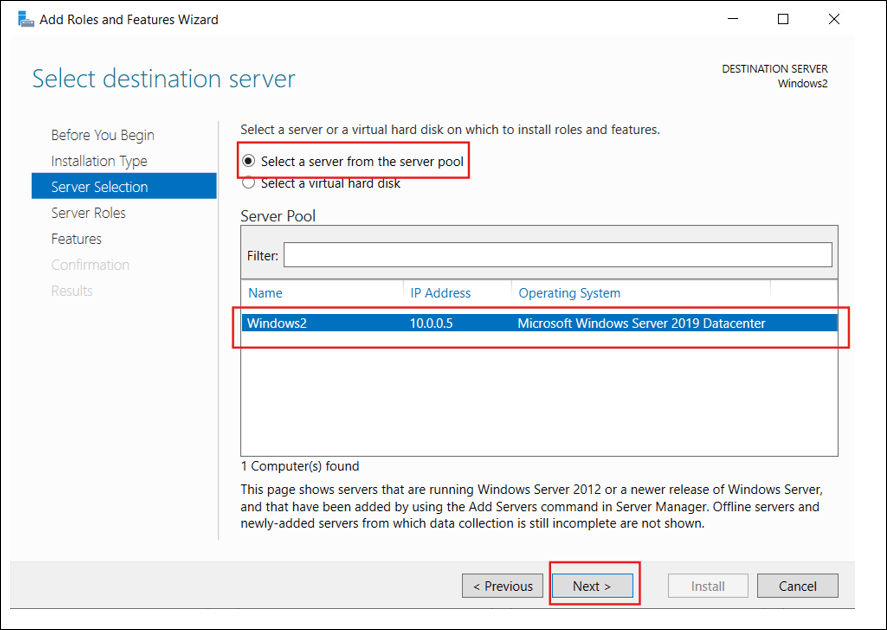Minimize the wizard window

pos(733,19)
